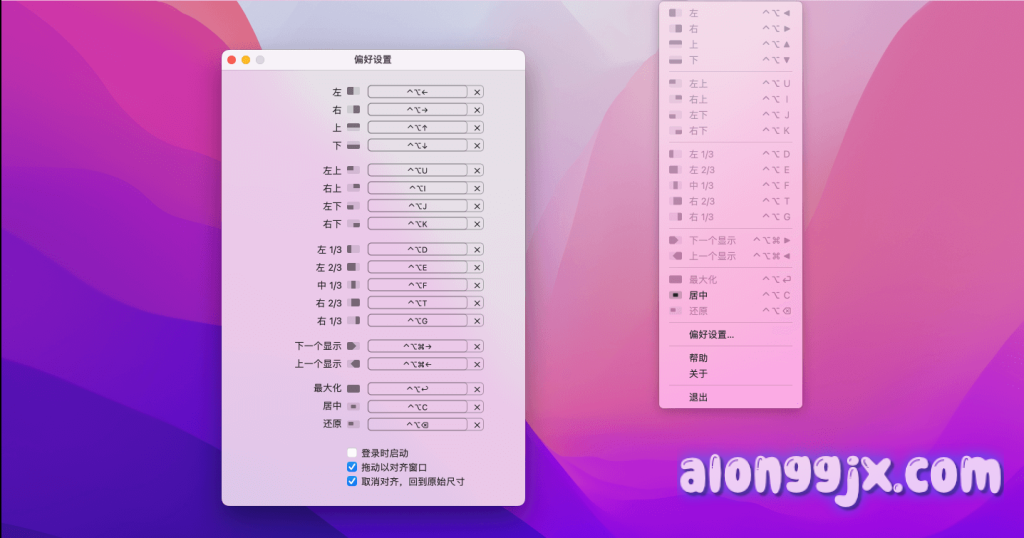Open 偏好设置... from the menu

(x=711, y=334)
